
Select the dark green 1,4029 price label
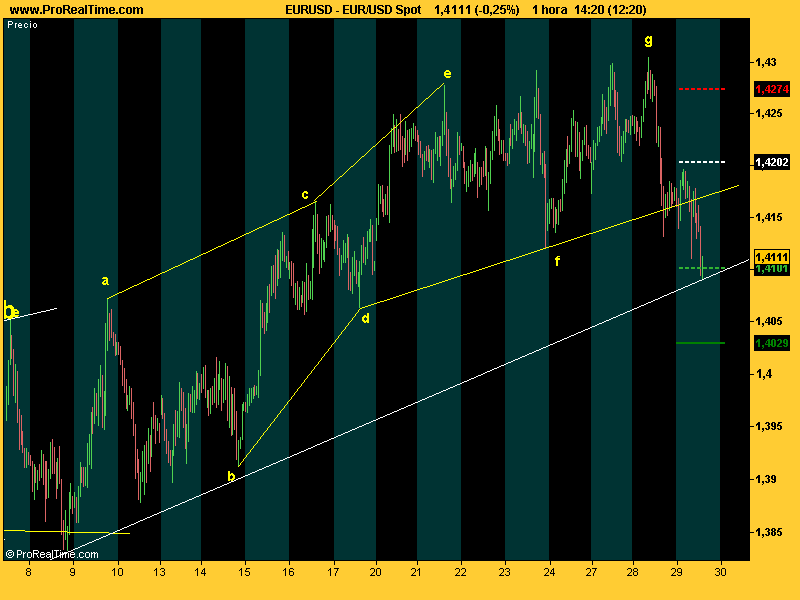pyautogui.click(x=772, y=343)
